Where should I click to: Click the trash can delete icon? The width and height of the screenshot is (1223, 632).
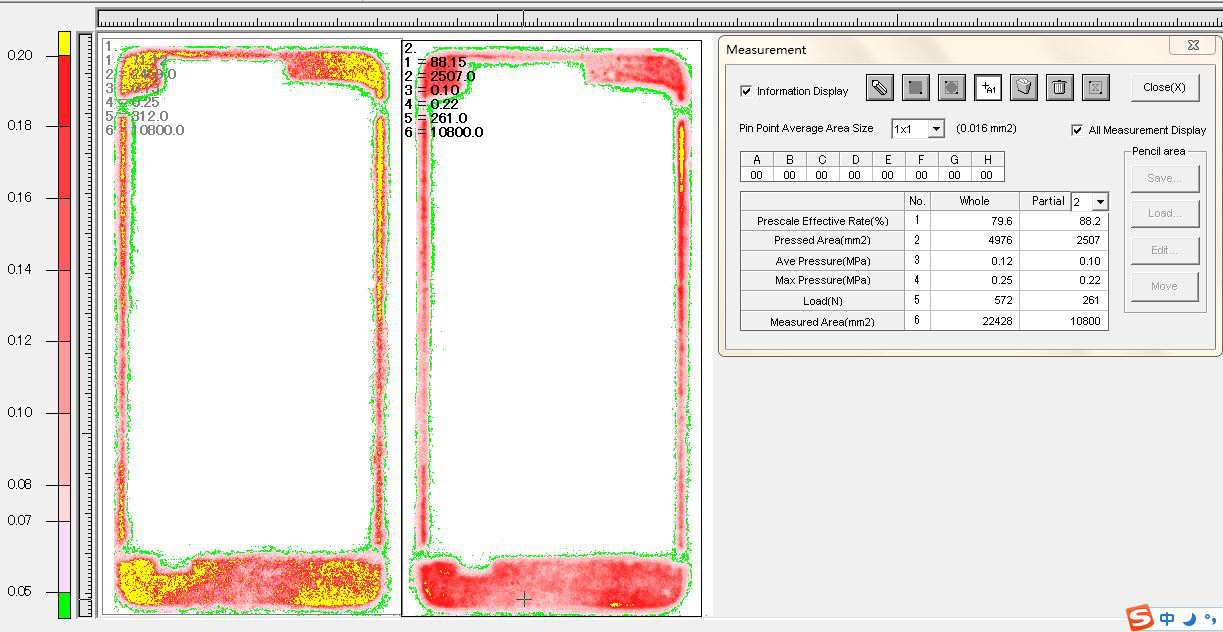point(1059,88)
